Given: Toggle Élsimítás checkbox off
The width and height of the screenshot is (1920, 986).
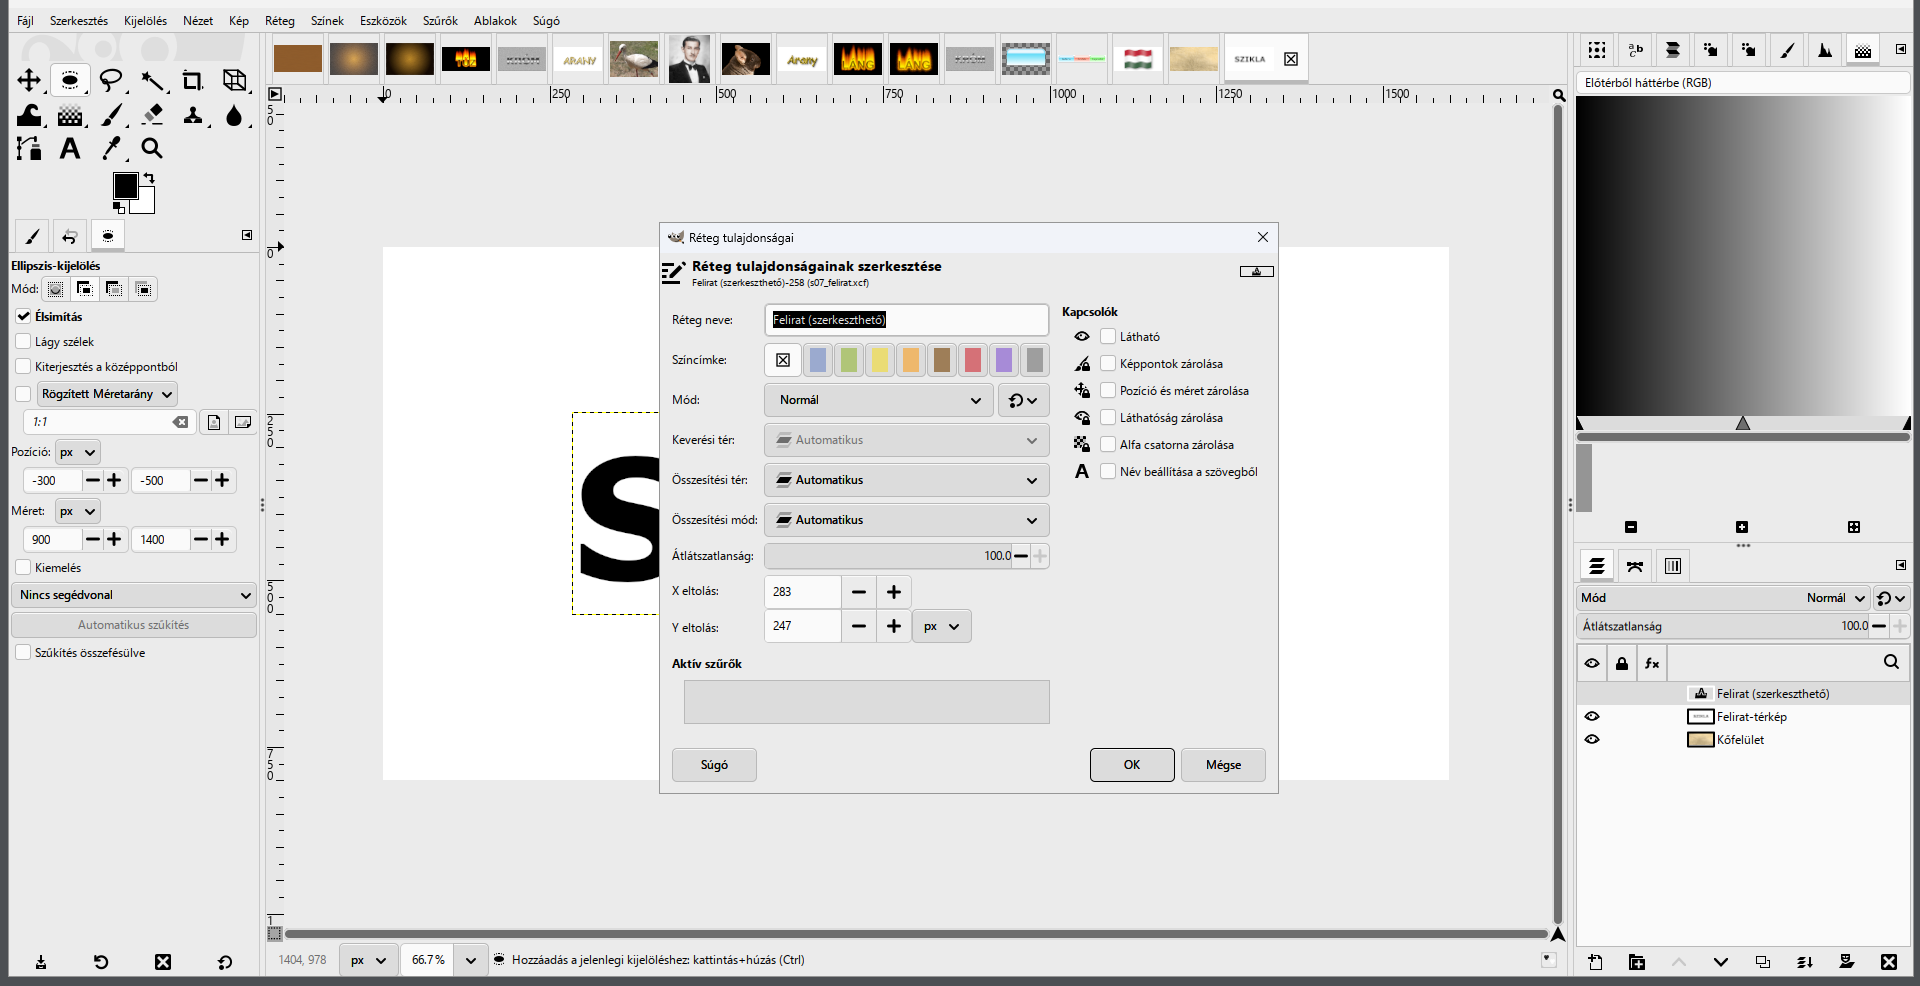Looking at the screenshot, I should coord(23,316).
